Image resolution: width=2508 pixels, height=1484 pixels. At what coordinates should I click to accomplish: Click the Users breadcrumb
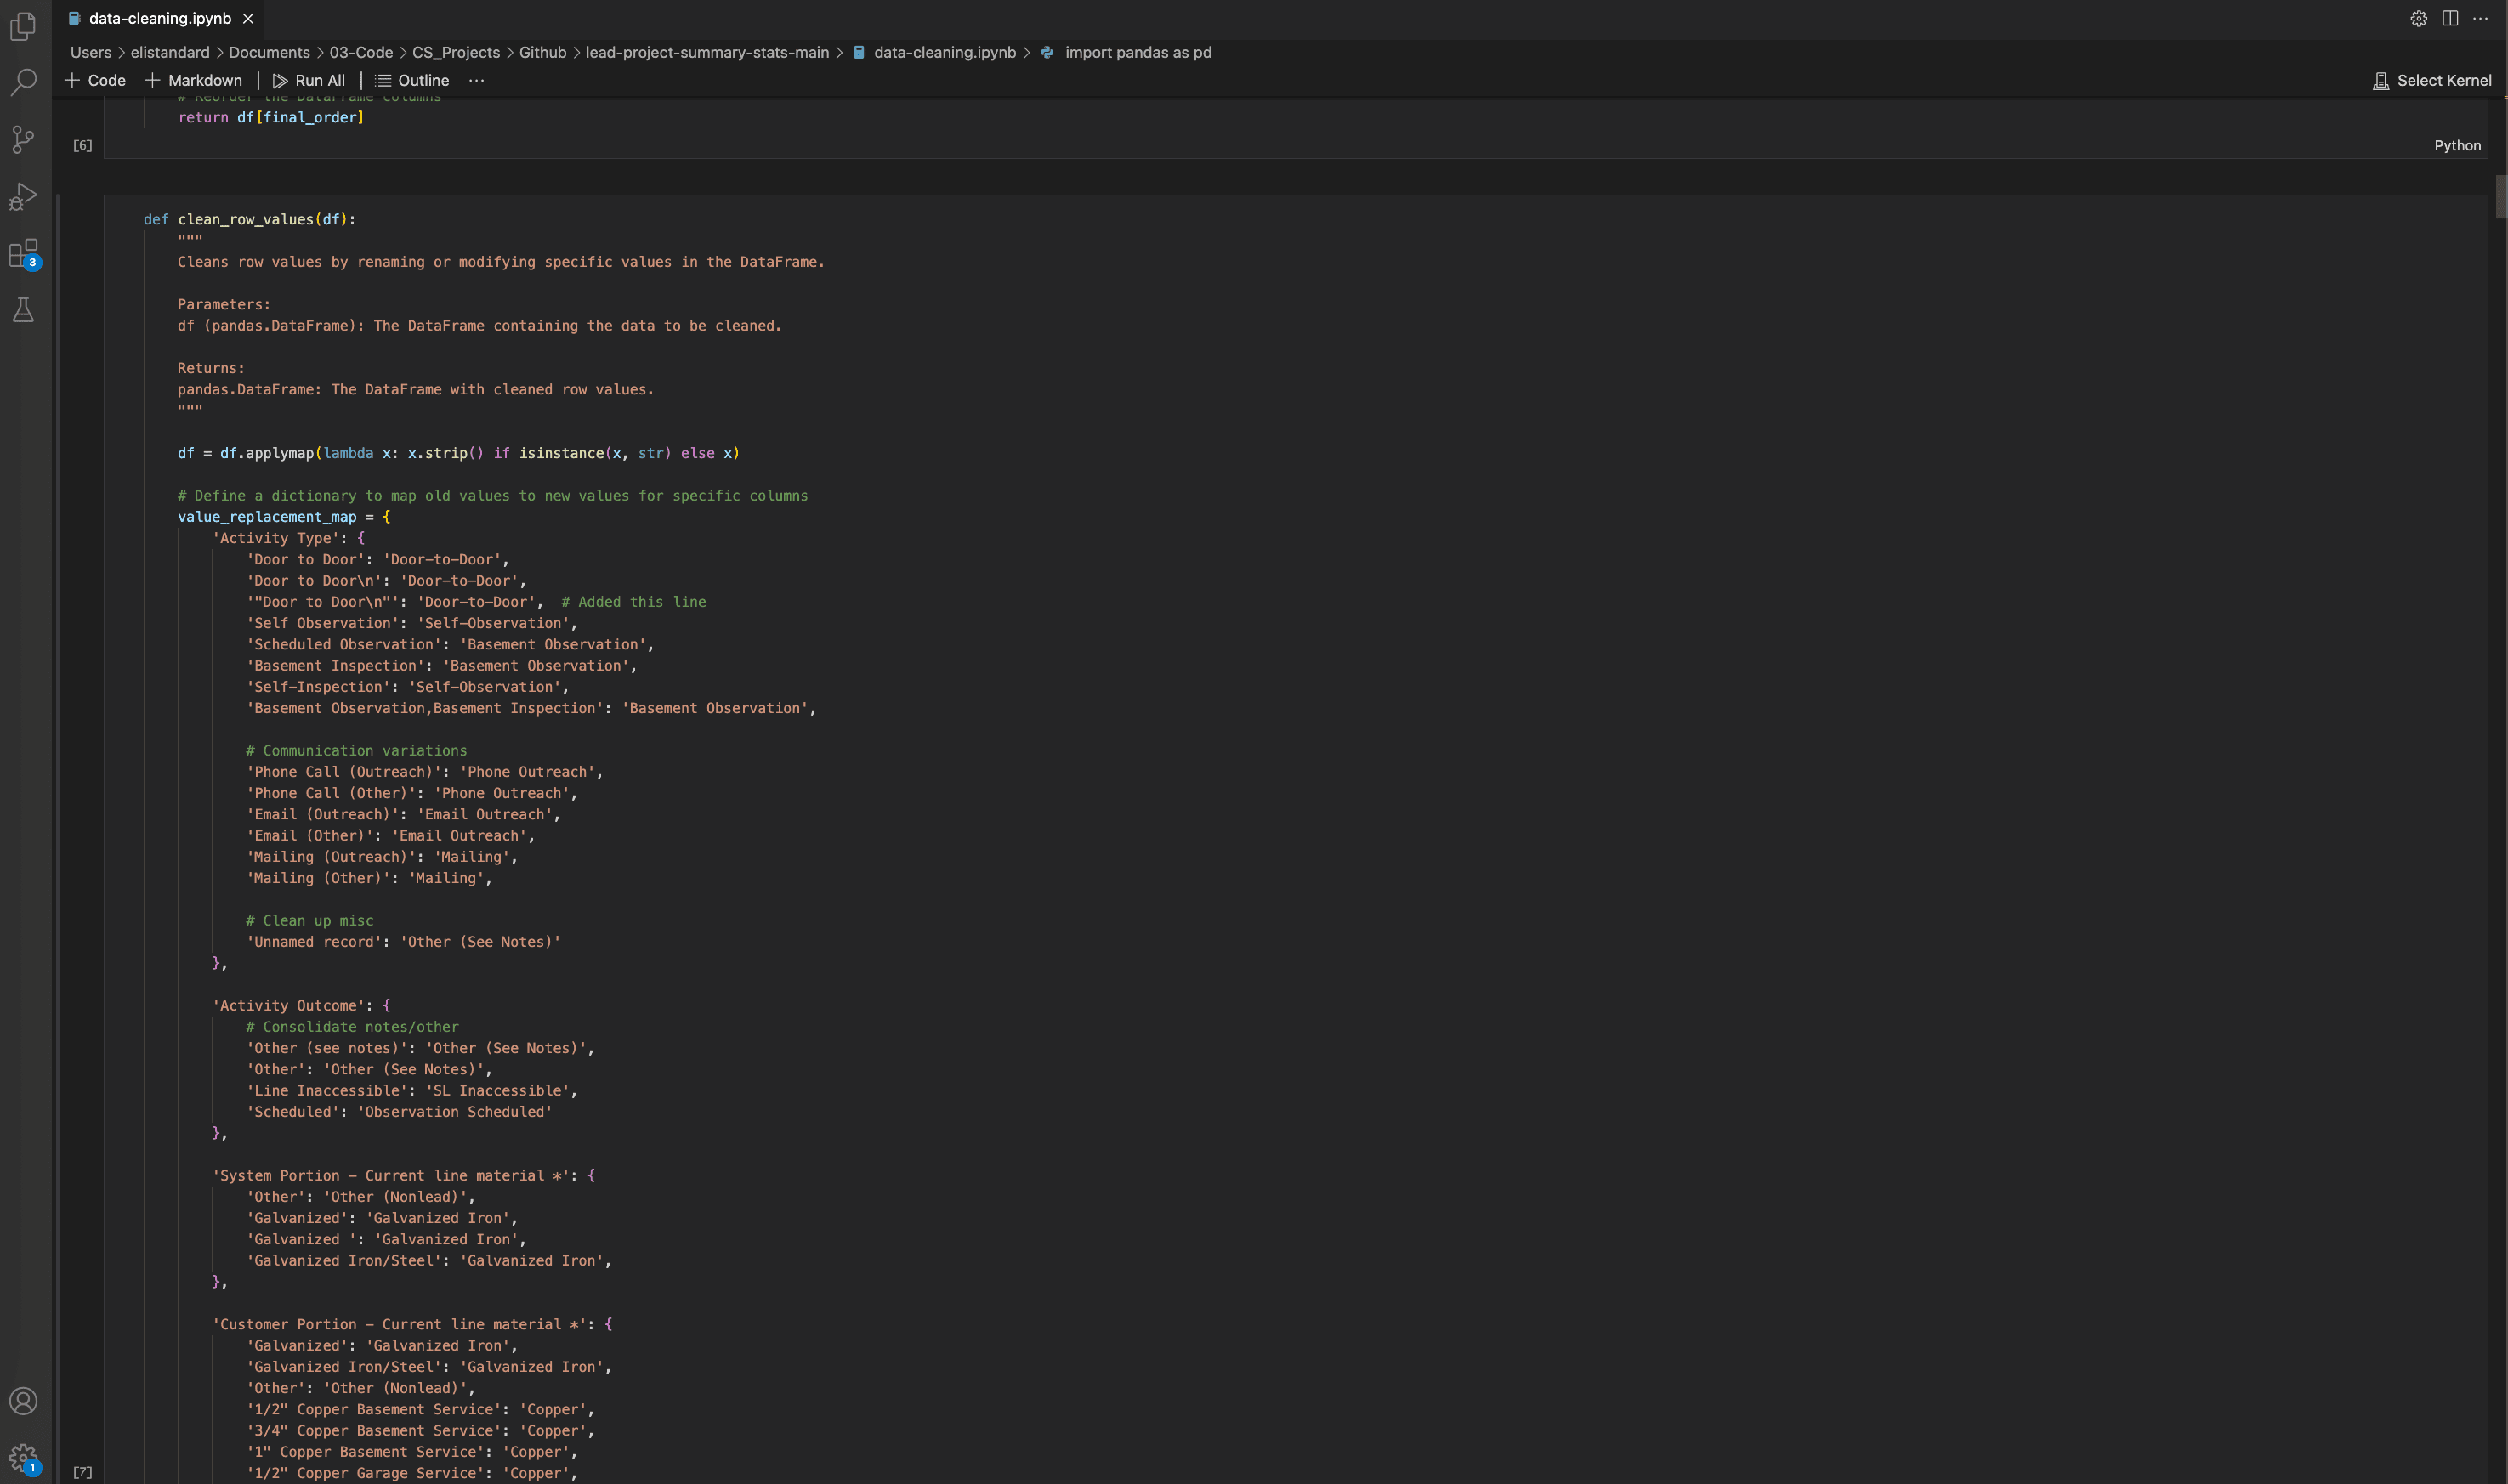(x=91, y=52)
